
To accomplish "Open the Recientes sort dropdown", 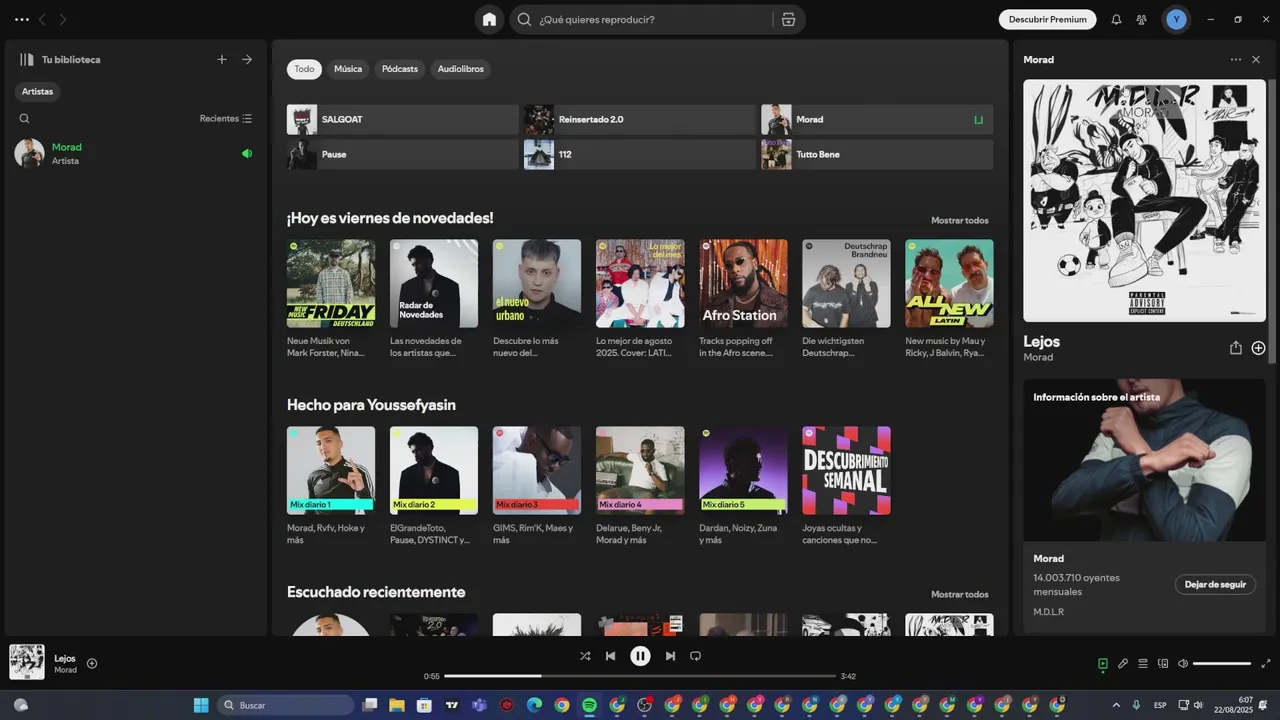I will click(226, 118).
